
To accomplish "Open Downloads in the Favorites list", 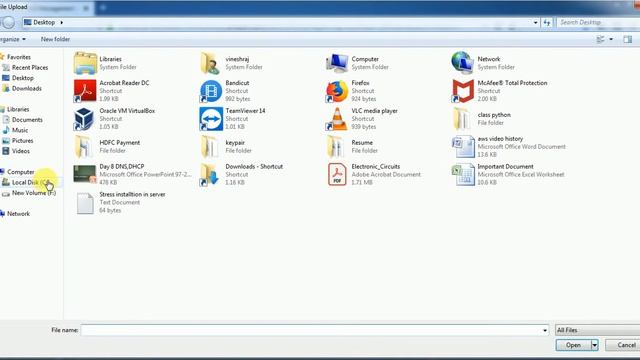I will 27,89.
